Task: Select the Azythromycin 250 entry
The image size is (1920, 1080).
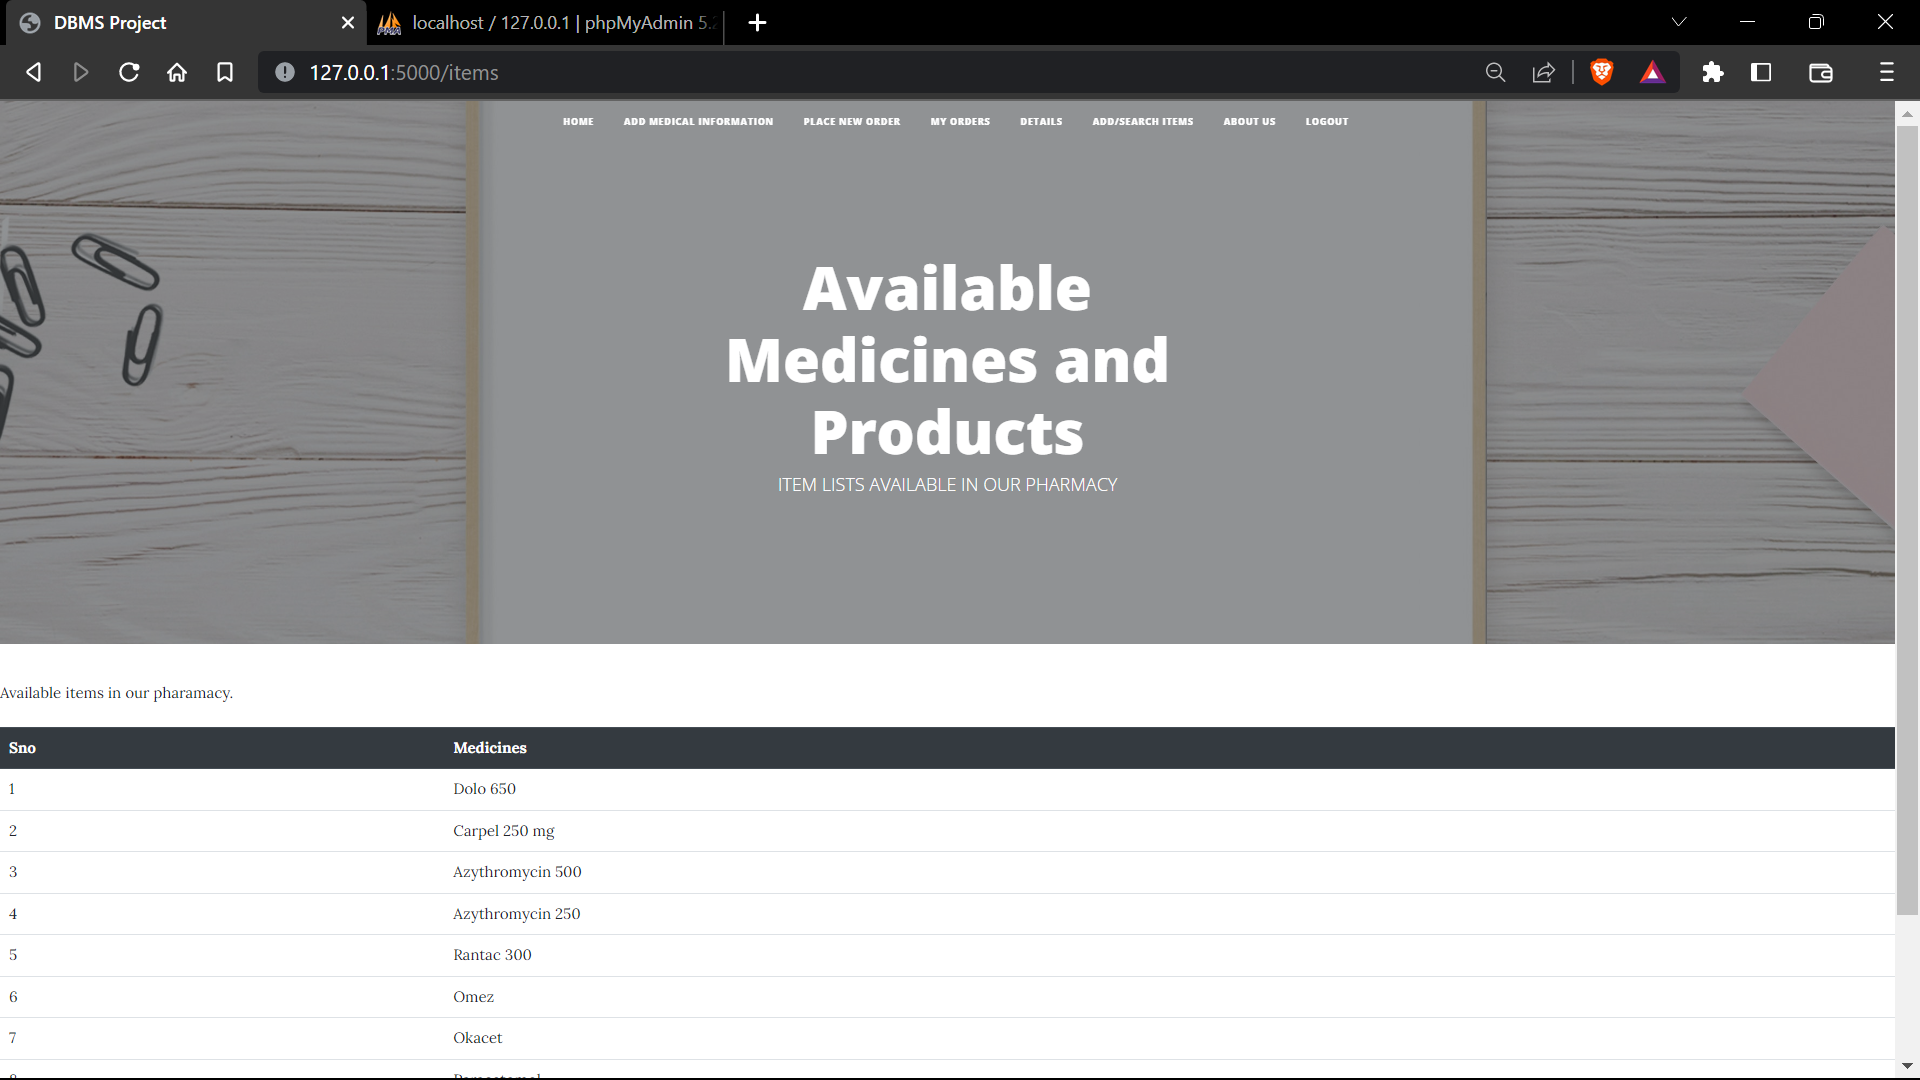Action: point(516,914)
